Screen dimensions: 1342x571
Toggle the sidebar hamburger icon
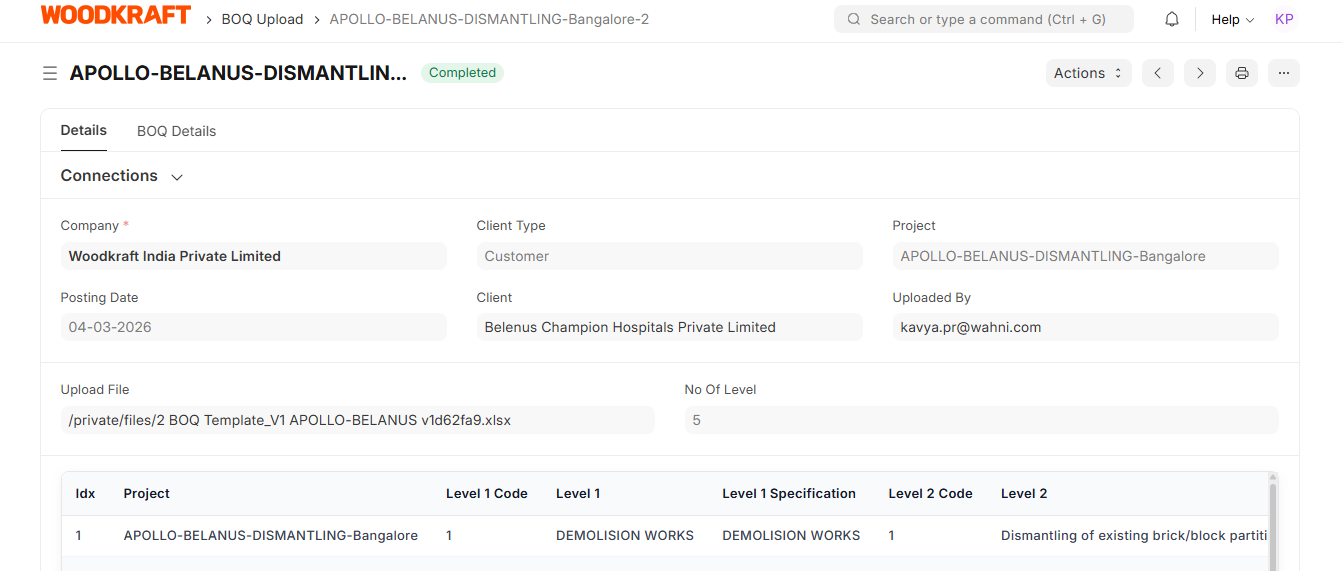click(49, 73)
